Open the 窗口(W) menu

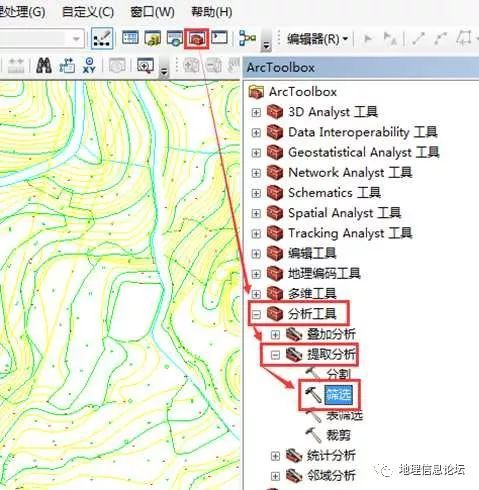(152, 12)
